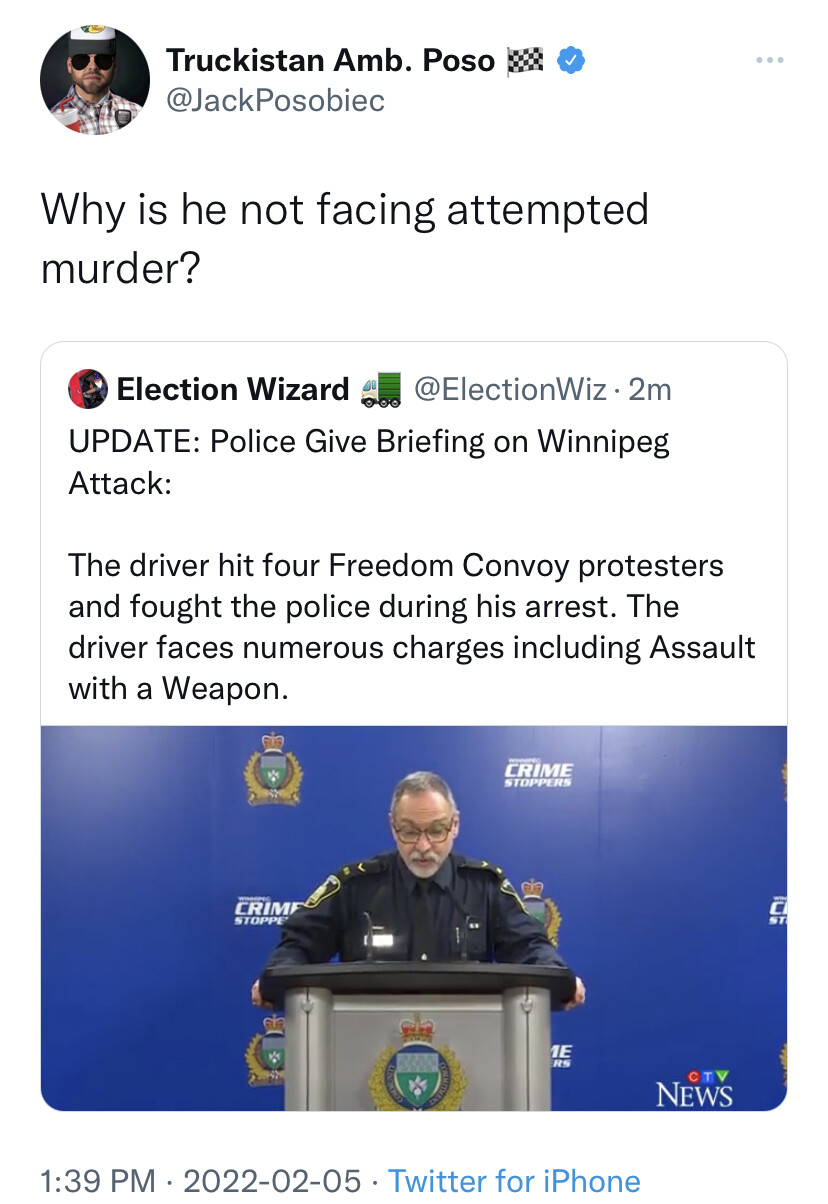Open Election Wizard's small profile avatar

click(87, 389)
